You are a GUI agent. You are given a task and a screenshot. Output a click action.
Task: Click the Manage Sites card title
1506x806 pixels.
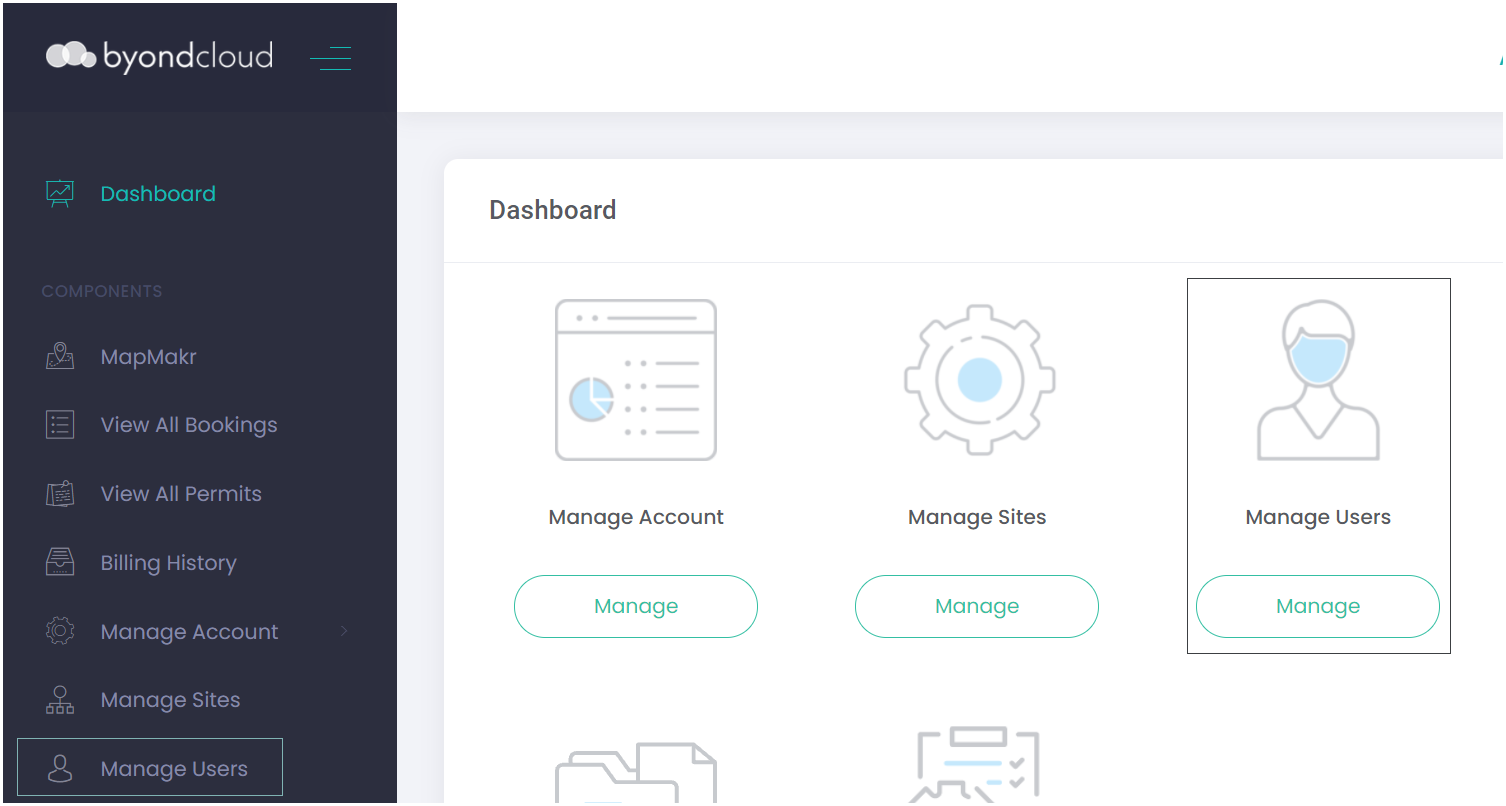pos(977,517)
